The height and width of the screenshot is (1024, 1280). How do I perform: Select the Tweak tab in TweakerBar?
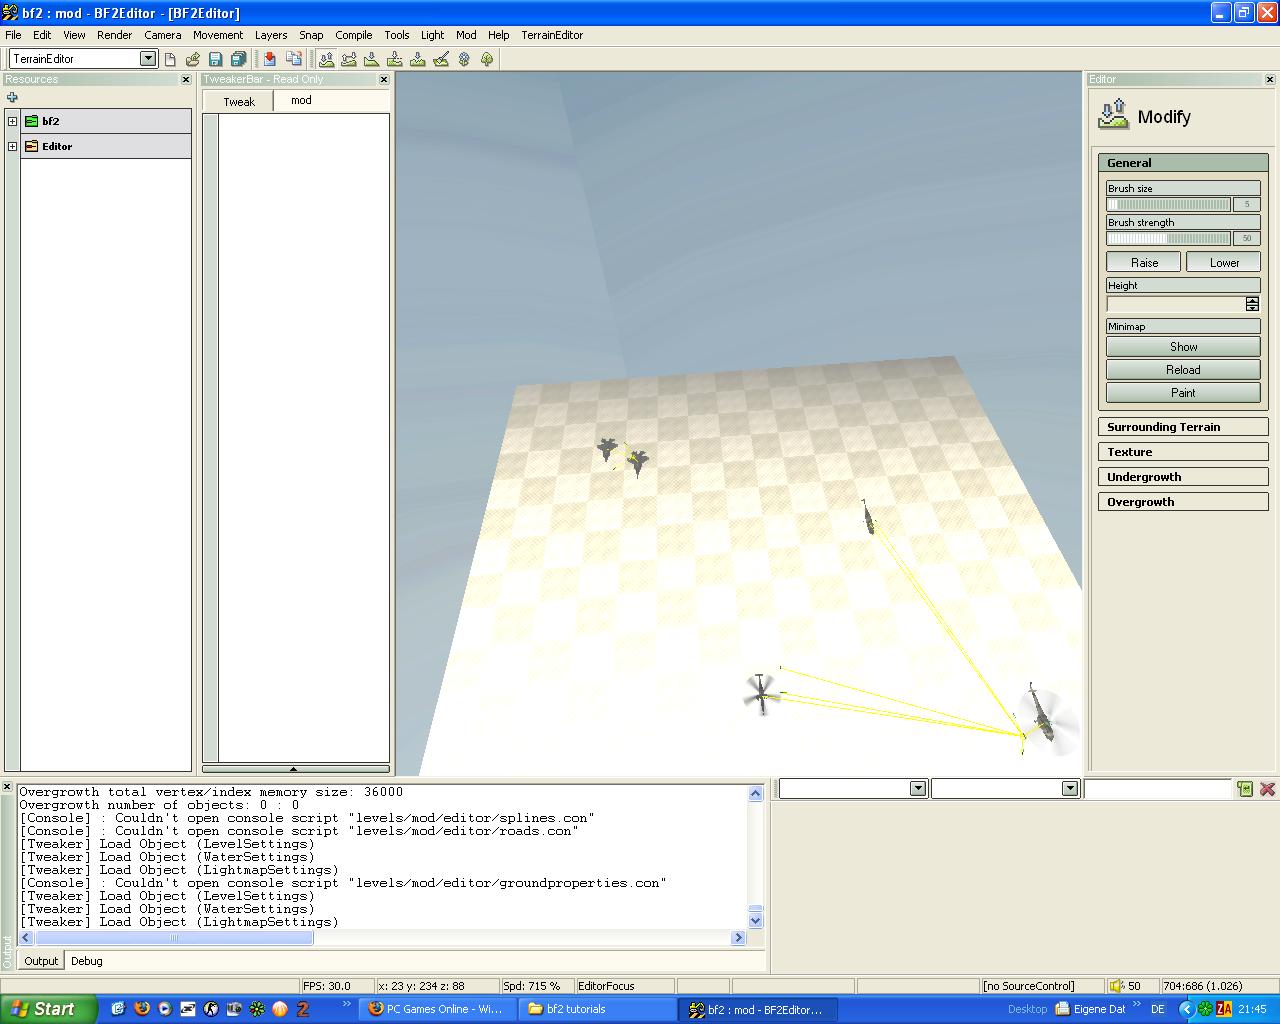click(238, 102)
